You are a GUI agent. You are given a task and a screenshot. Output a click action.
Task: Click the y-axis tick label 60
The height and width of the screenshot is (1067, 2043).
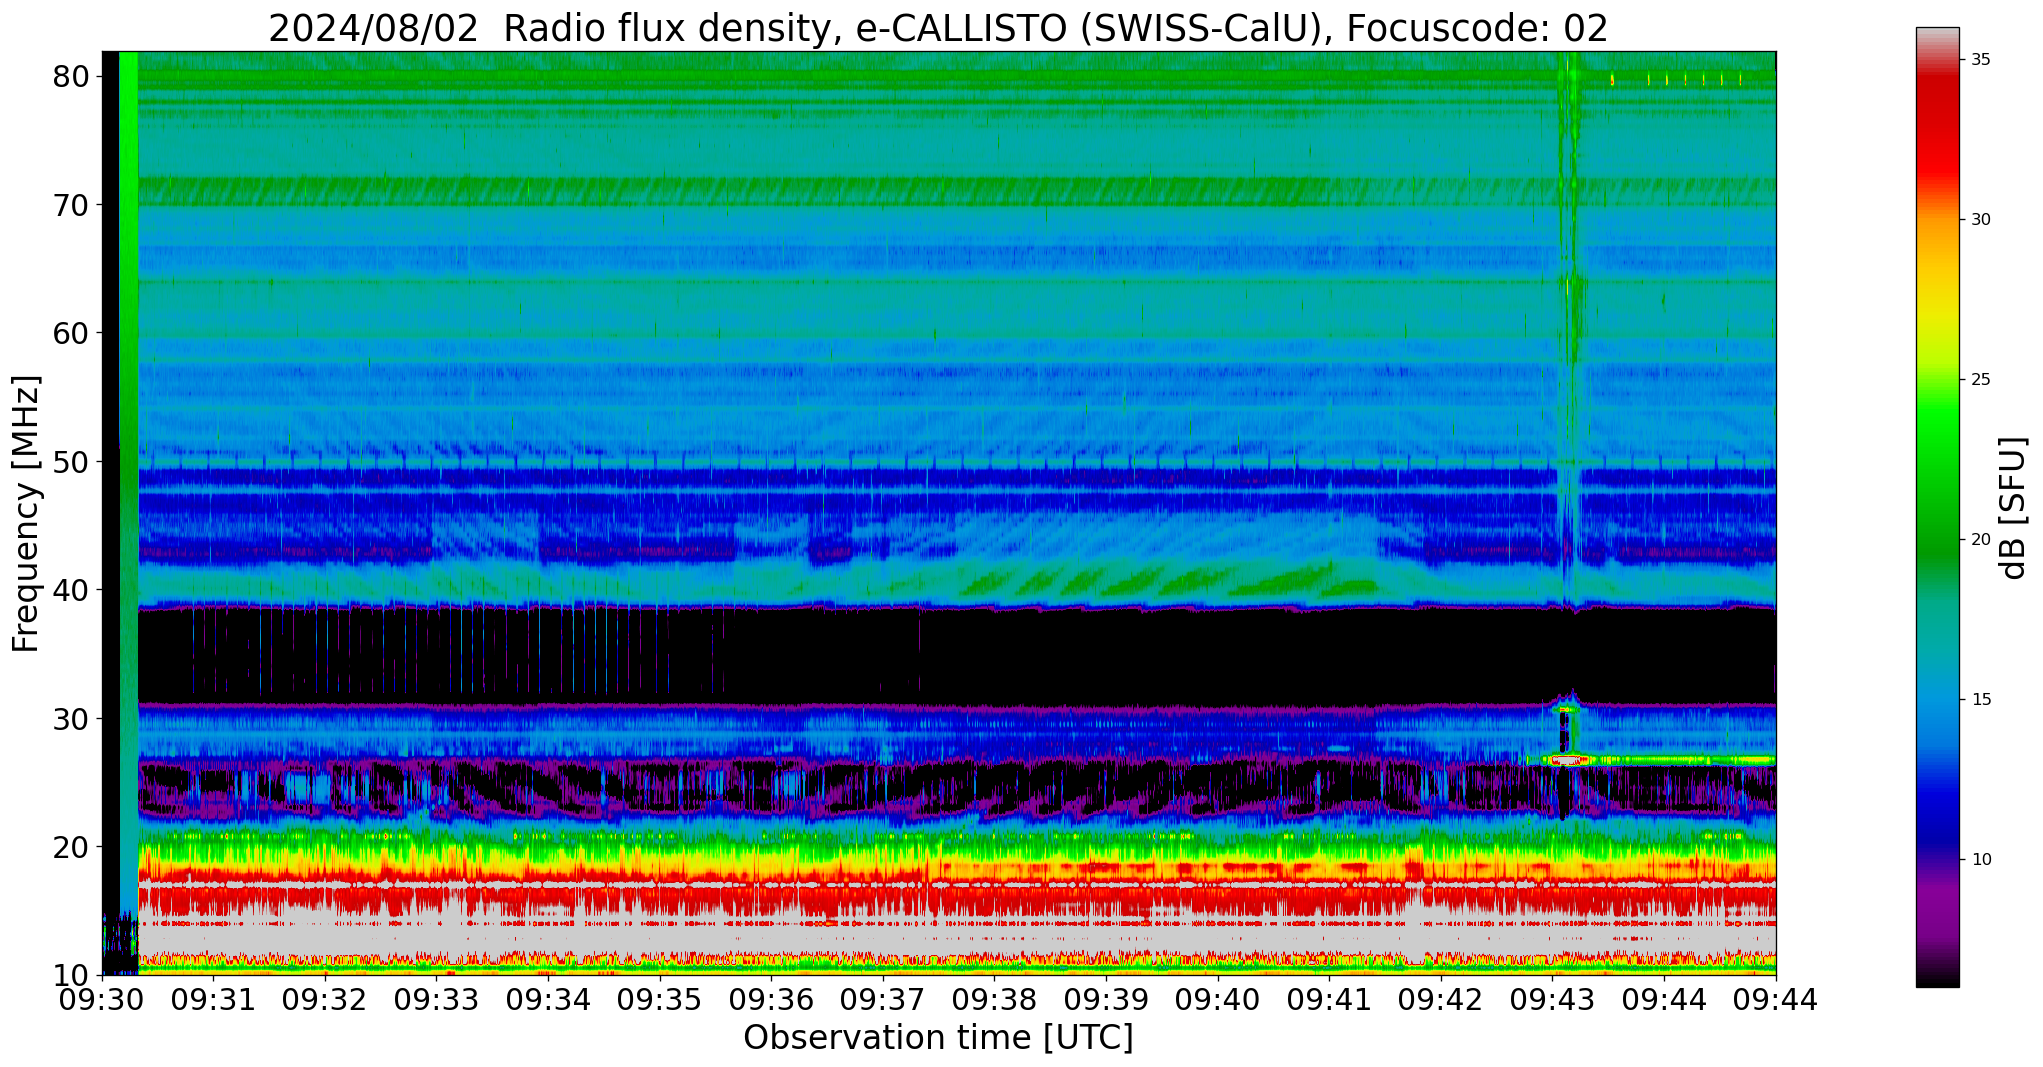coord(71,333)
